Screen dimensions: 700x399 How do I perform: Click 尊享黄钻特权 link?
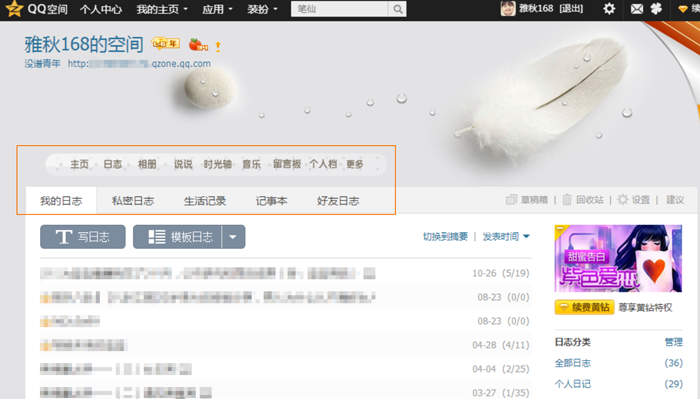[x=645, y=308]
